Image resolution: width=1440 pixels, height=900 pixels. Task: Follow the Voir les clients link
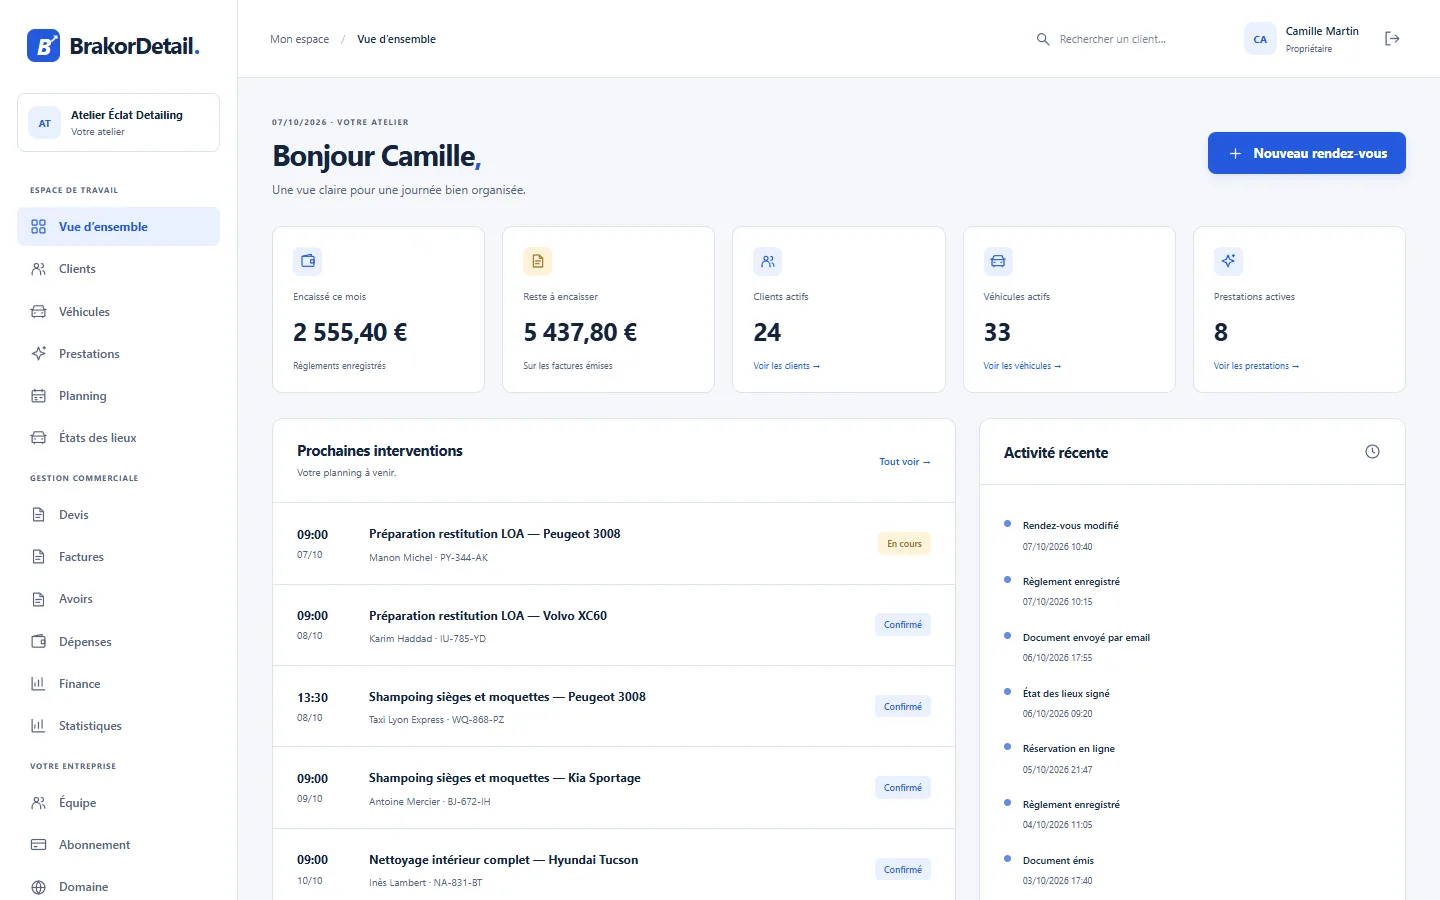click(786, 366)
